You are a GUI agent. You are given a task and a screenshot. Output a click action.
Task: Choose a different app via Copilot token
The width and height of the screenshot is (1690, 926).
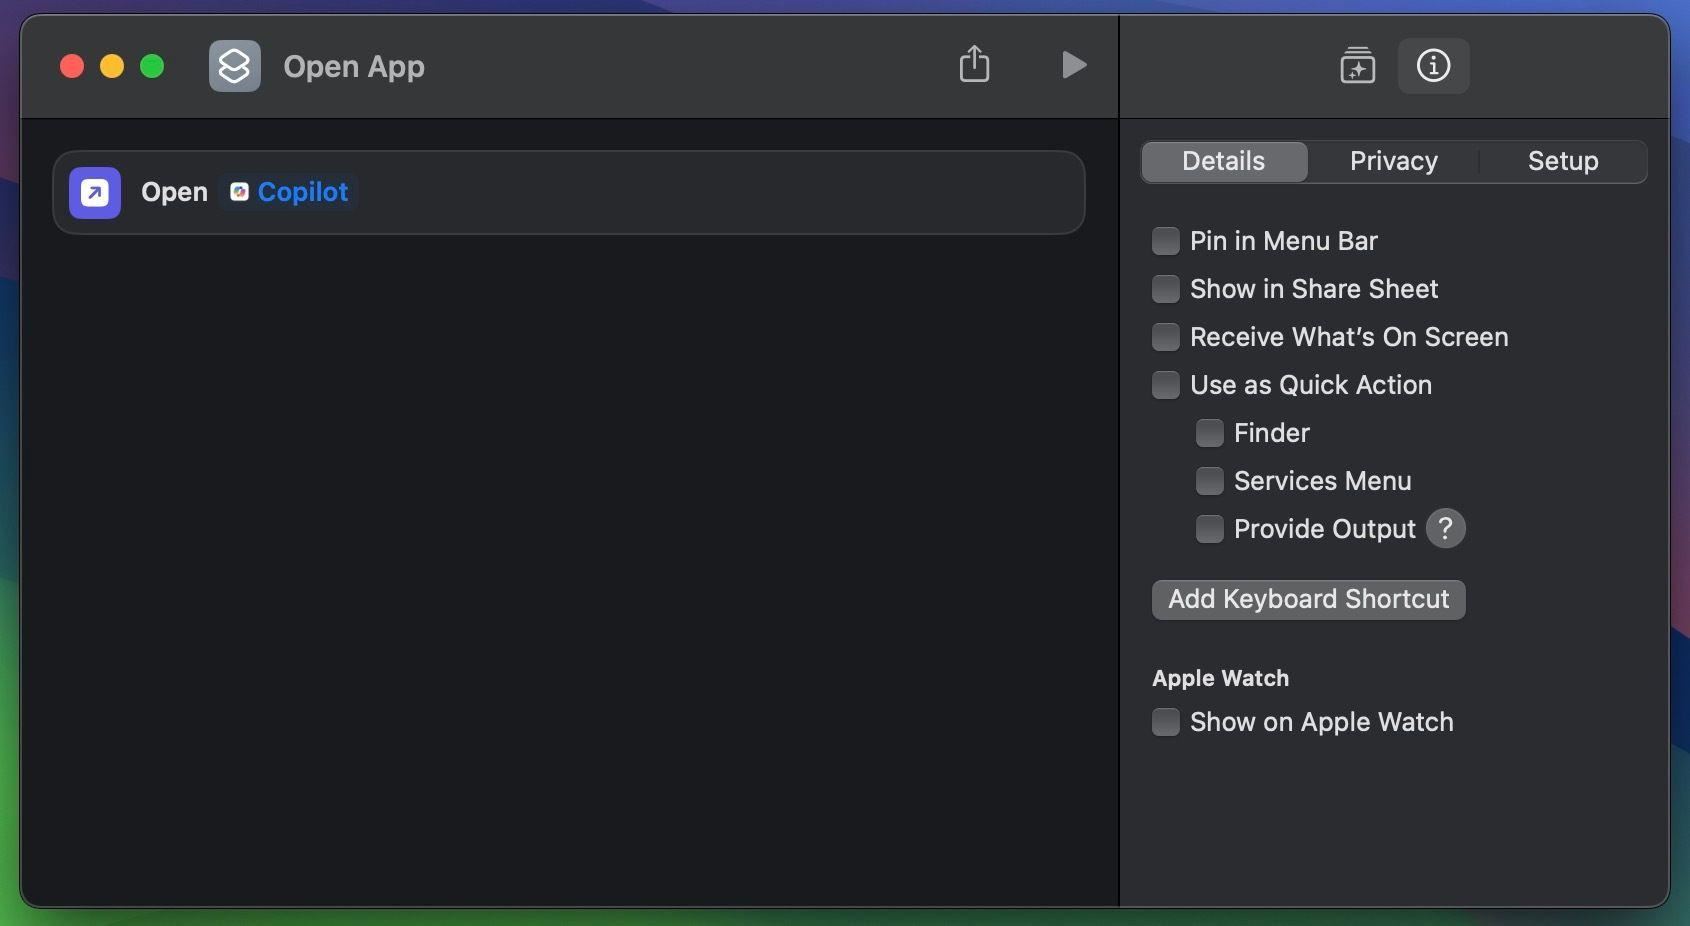pyautogui.click(x=302, y=192)
